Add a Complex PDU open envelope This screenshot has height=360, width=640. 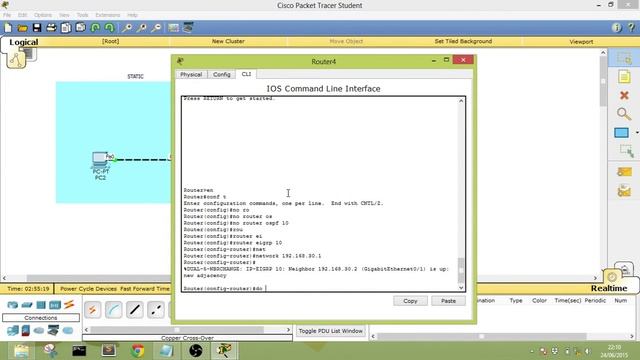point(624,191)
